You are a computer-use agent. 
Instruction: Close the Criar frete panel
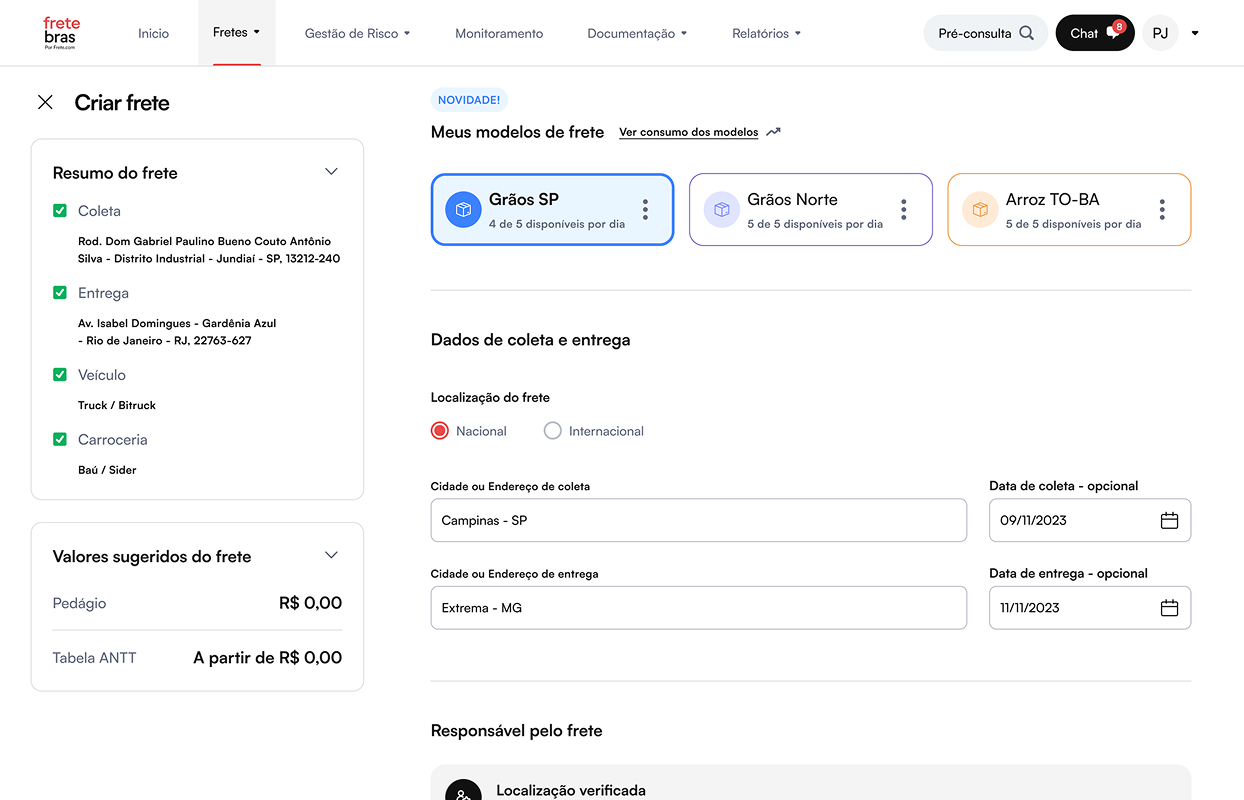(45, 102)
